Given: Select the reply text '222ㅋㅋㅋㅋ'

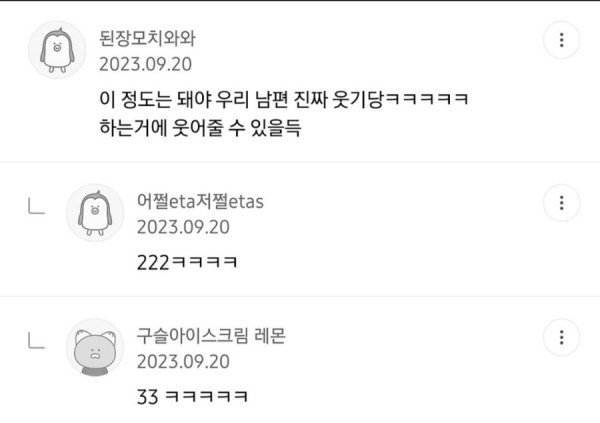Looking at the screenshot, I should (187, 263).
